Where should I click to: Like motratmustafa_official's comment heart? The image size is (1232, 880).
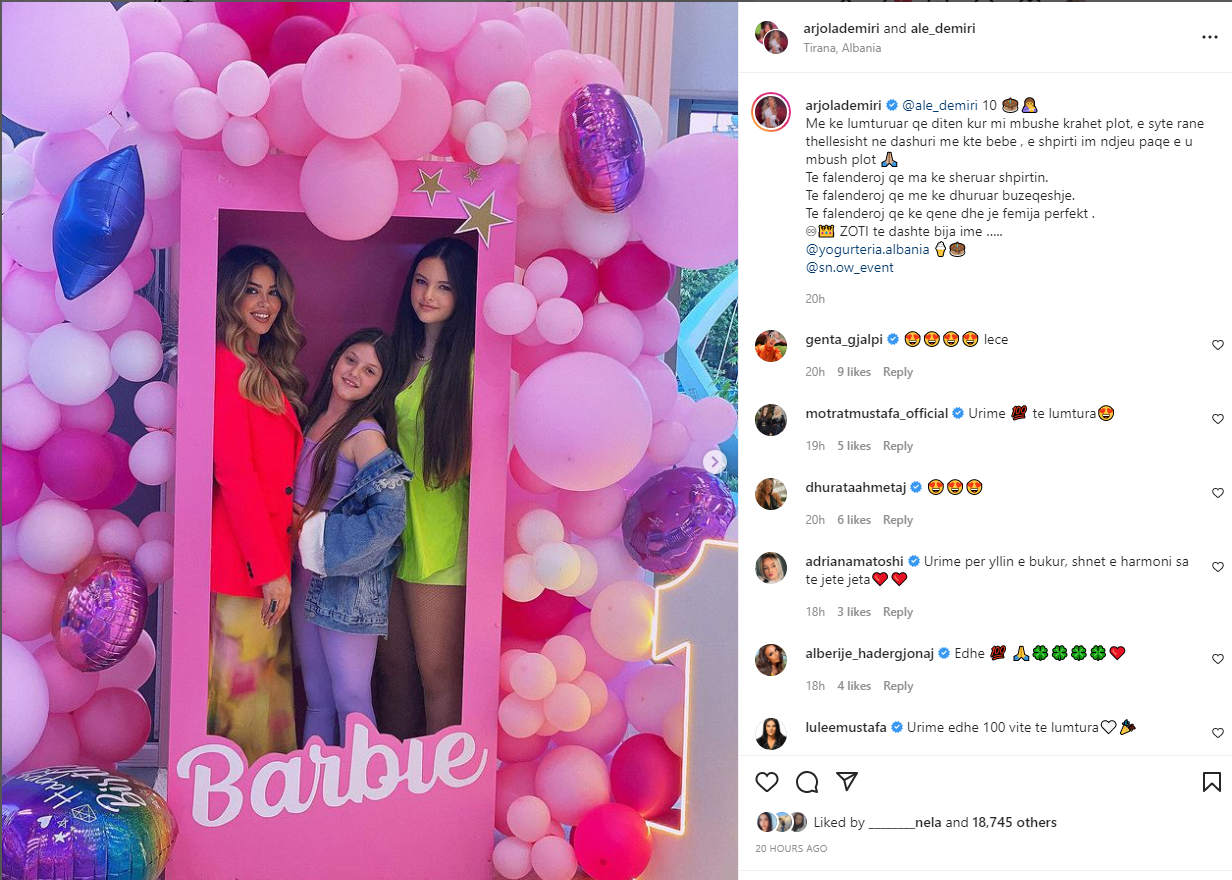coord(1217,419)
